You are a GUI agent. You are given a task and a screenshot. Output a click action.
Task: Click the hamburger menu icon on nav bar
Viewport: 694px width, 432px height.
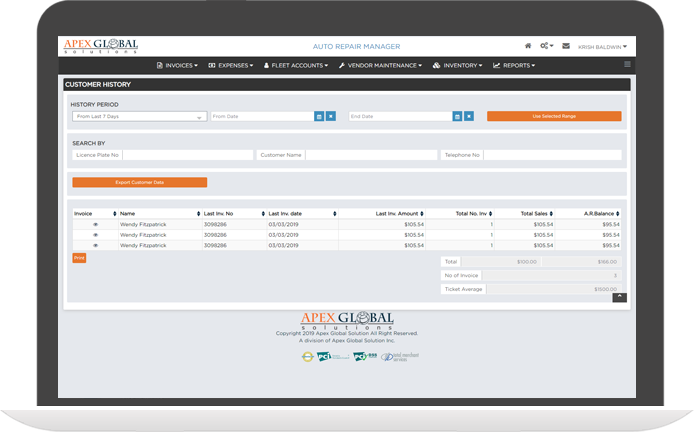click(x=627, y=65)
